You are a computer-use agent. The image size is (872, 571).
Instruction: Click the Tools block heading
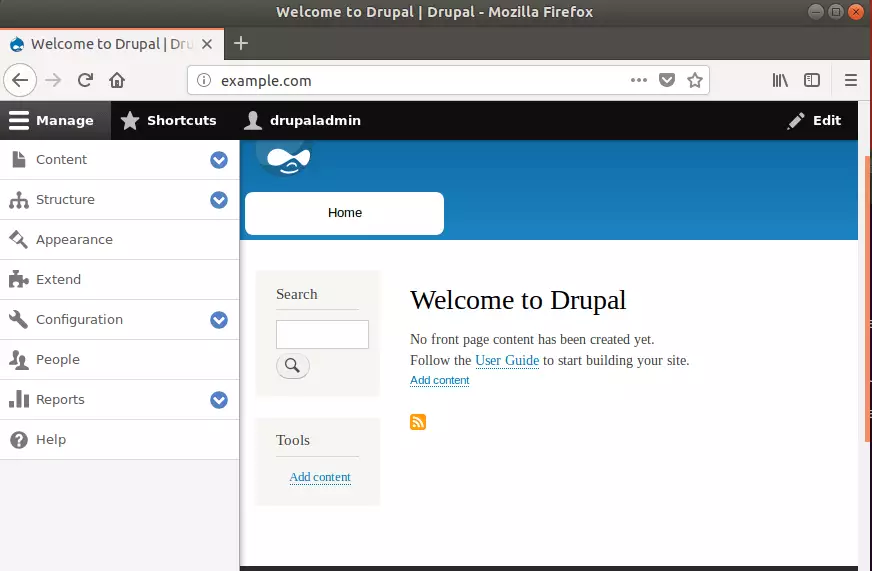[x=293, y=440]
